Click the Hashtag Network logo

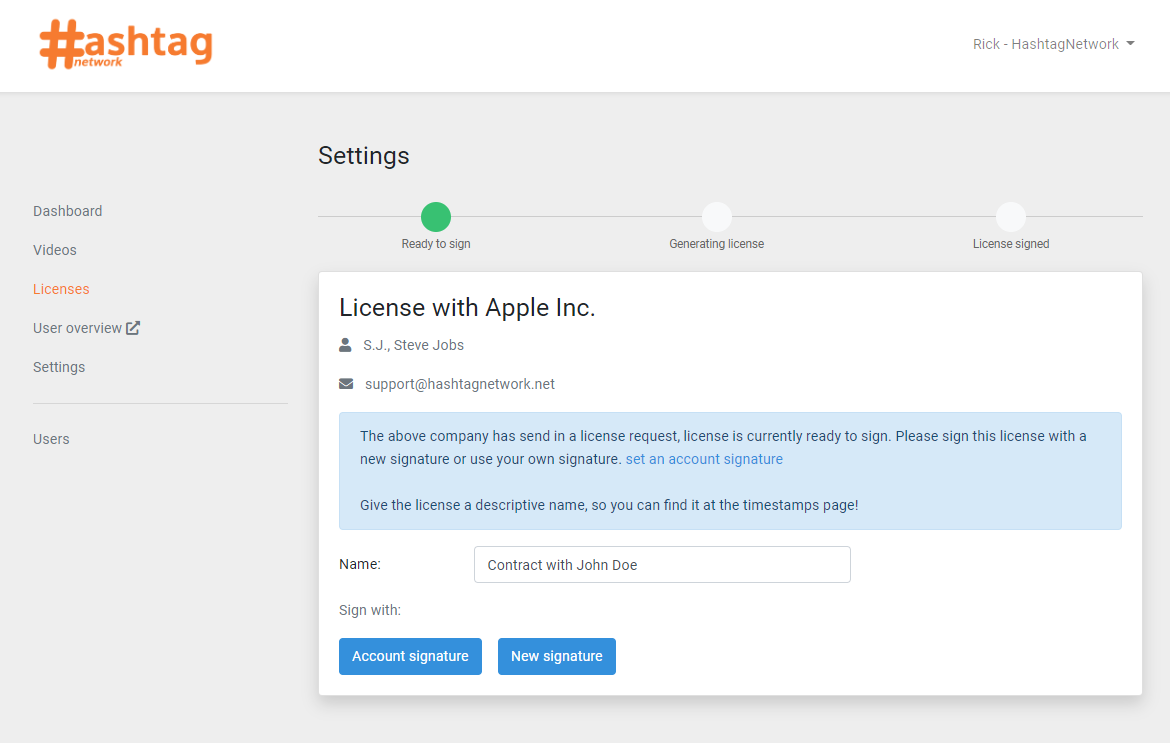coord(126,44)
